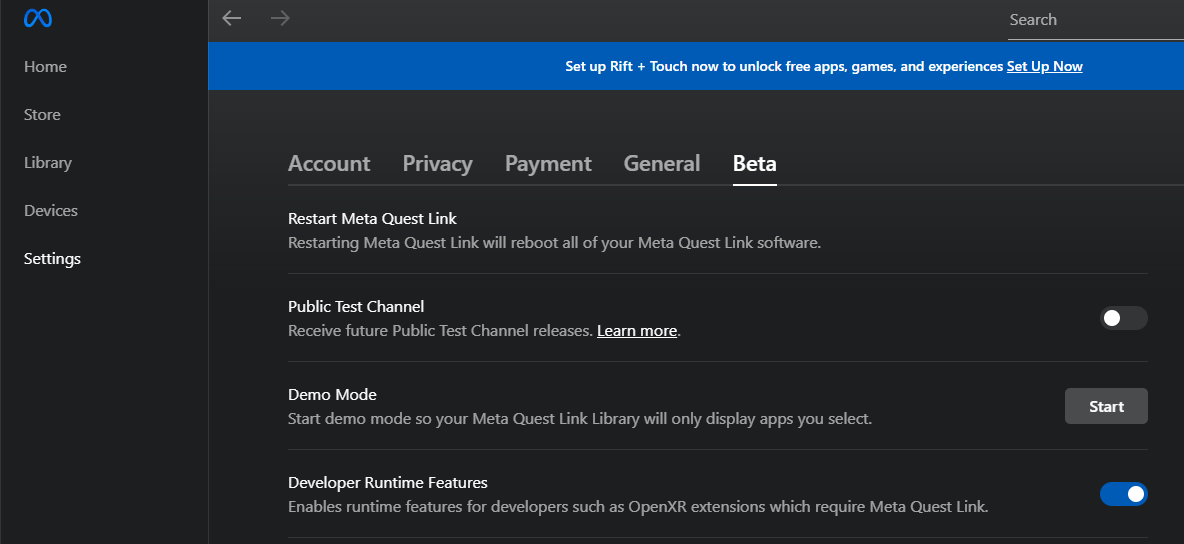The image size is (1184, 544).
Task: Open the Privacy settings tab
Action: [437, 164]
